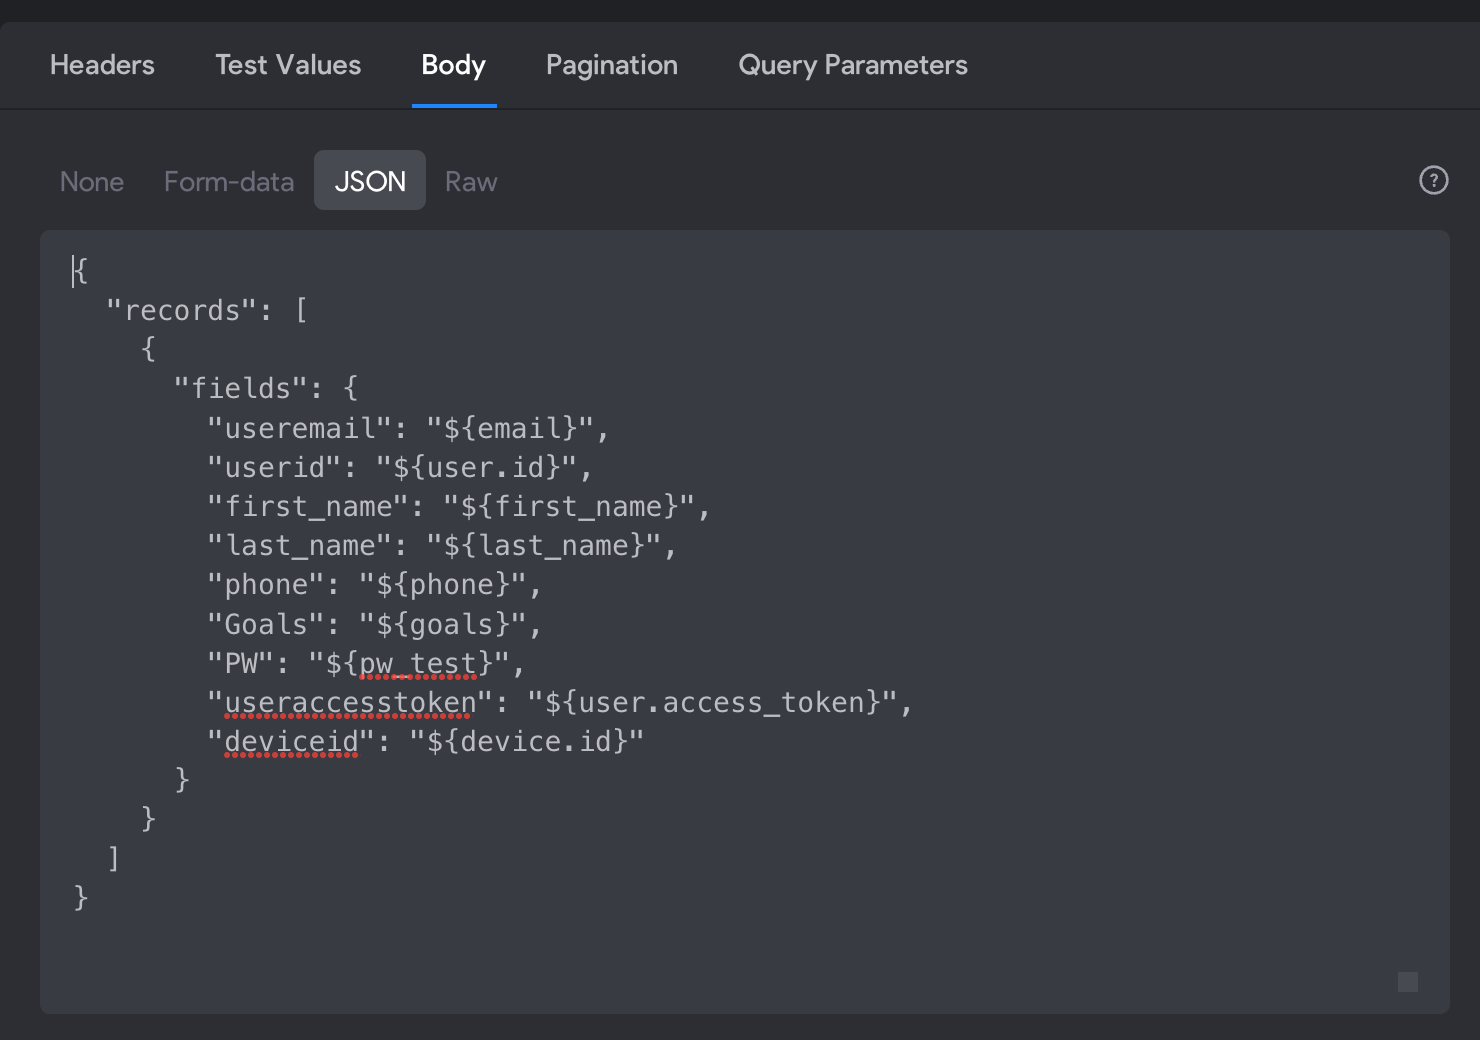Select the Body tab

(454, 65)
